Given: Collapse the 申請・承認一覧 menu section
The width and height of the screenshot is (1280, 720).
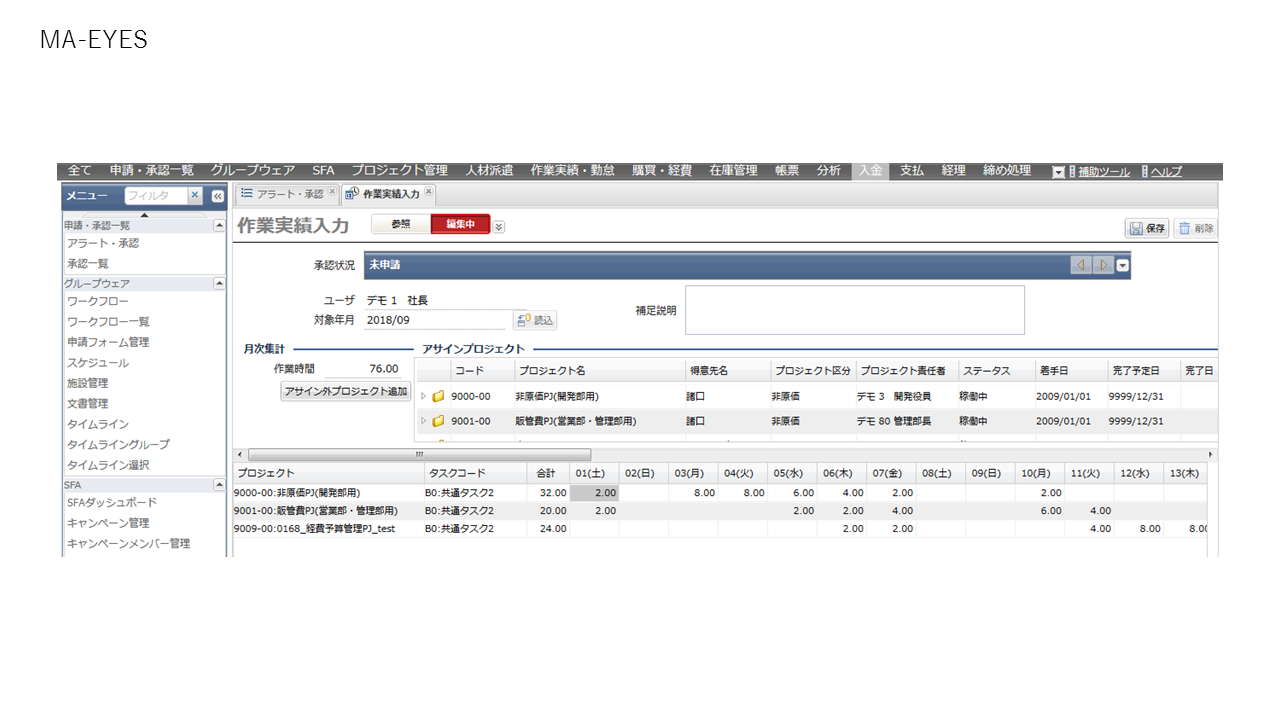Looking at the screenshot, I should pyautogui.click(x=219, y=226).
